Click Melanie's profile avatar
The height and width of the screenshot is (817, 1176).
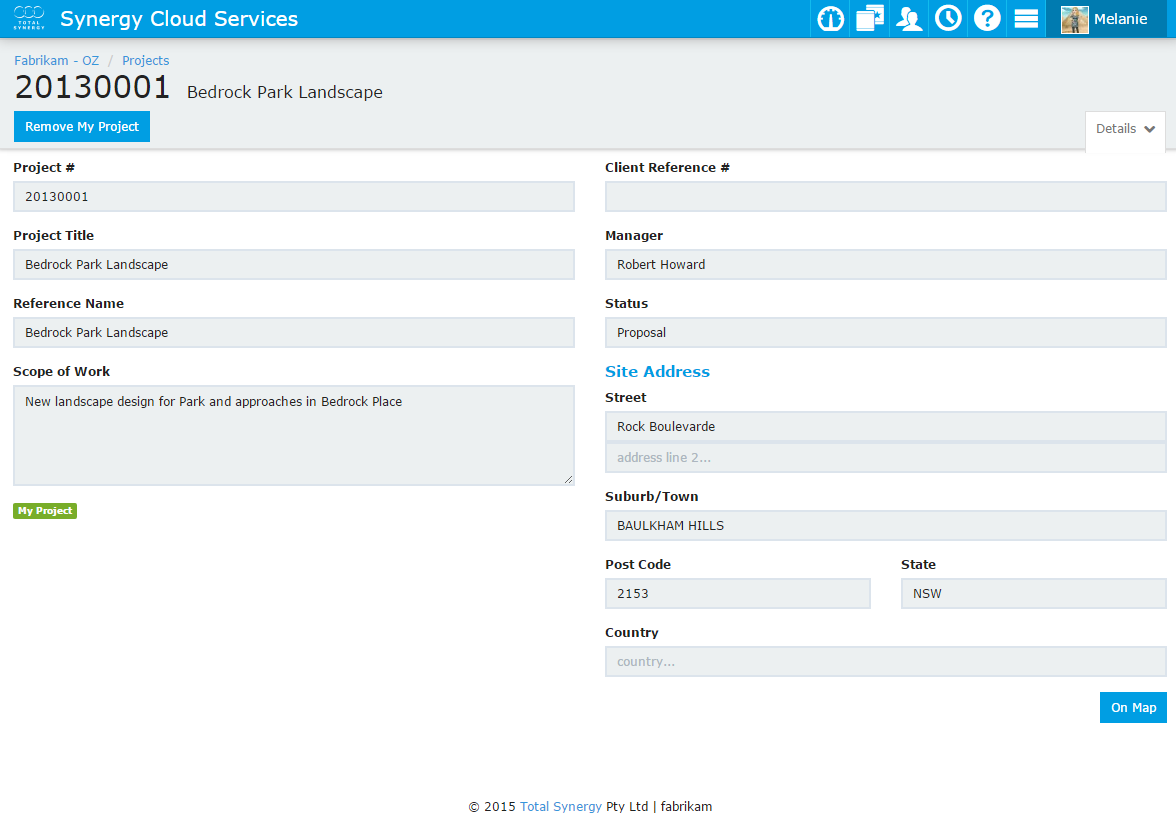pos(1074,20)
